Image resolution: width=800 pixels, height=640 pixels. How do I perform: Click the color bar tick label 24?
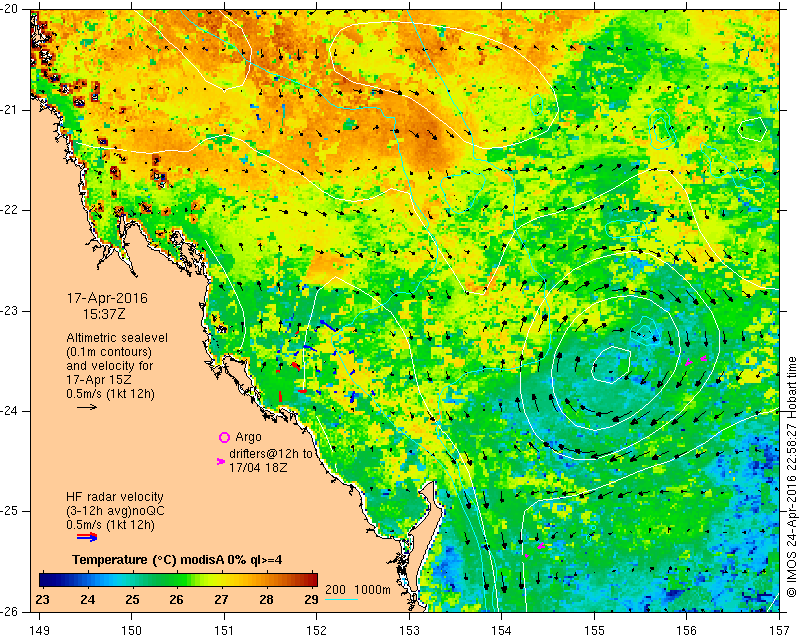(x=87, y=599)
